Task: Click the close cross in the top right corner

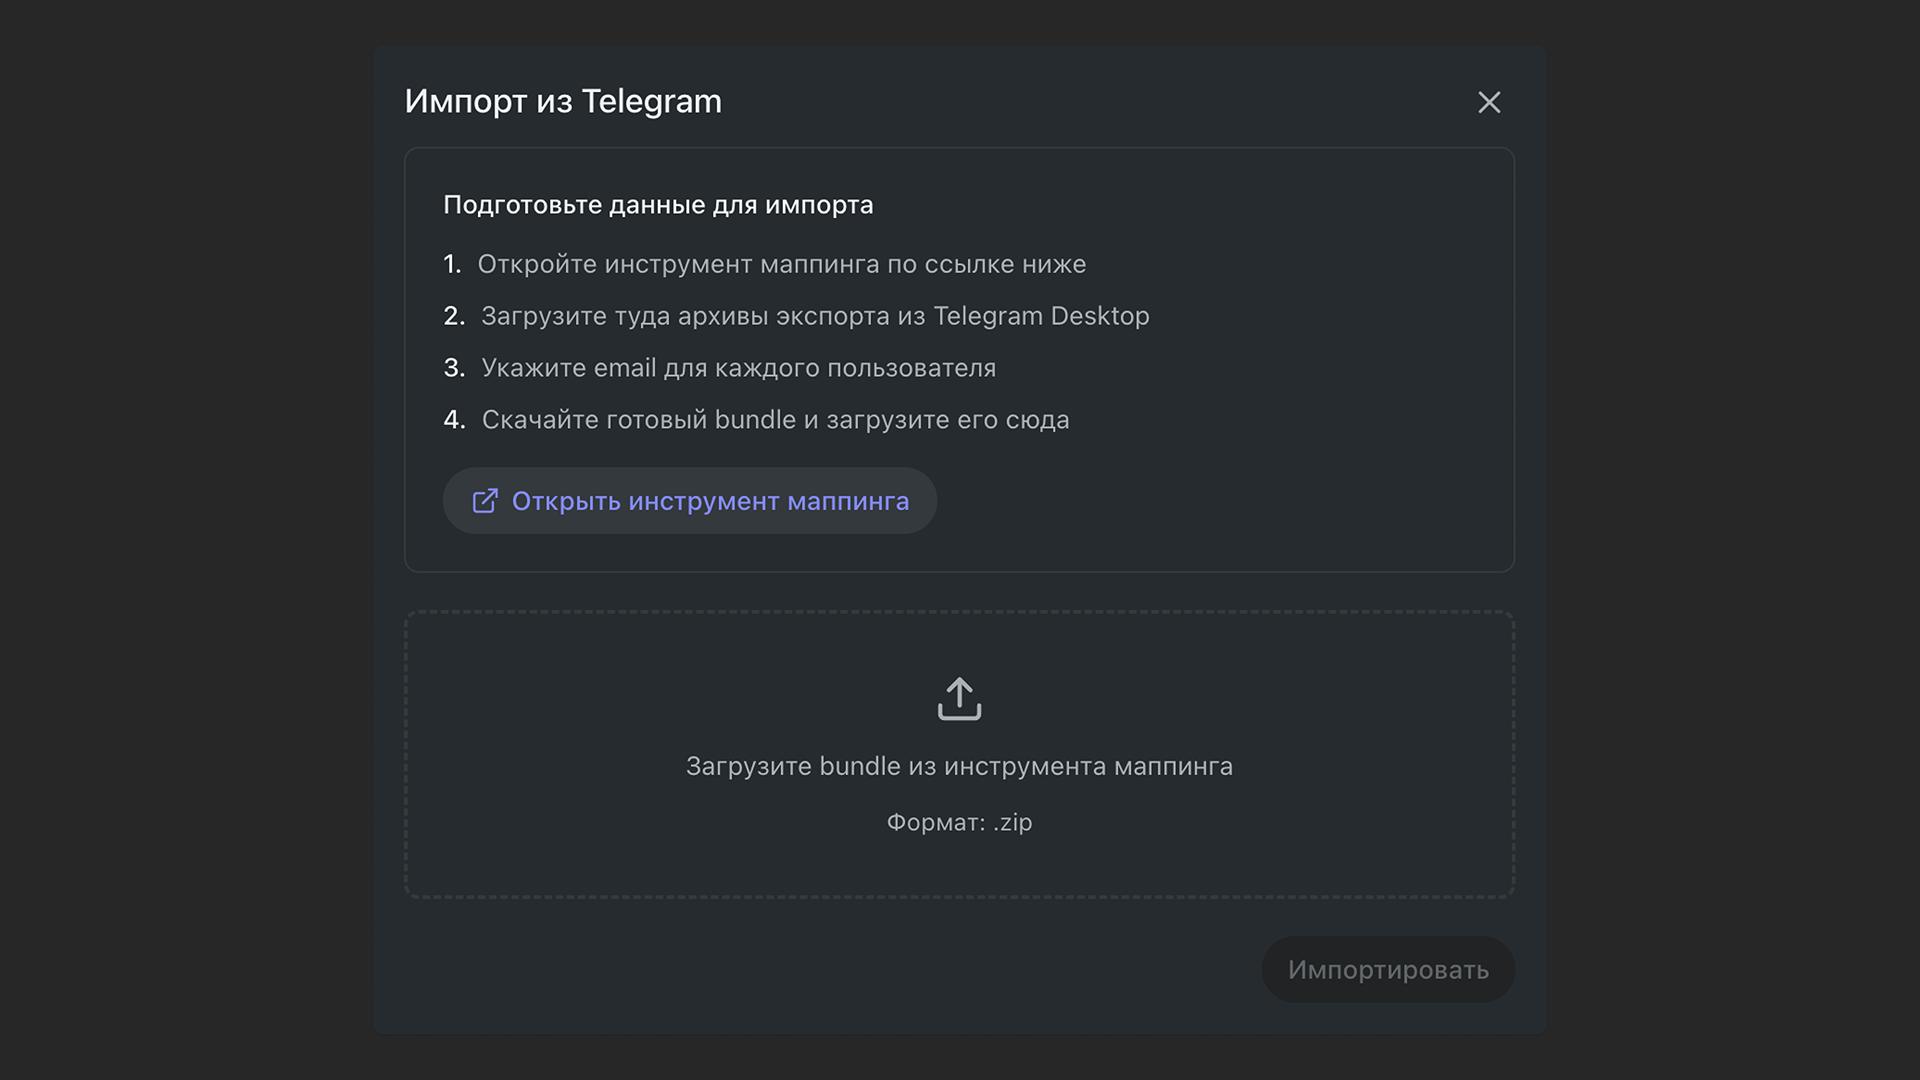Action: point(1489,103)
